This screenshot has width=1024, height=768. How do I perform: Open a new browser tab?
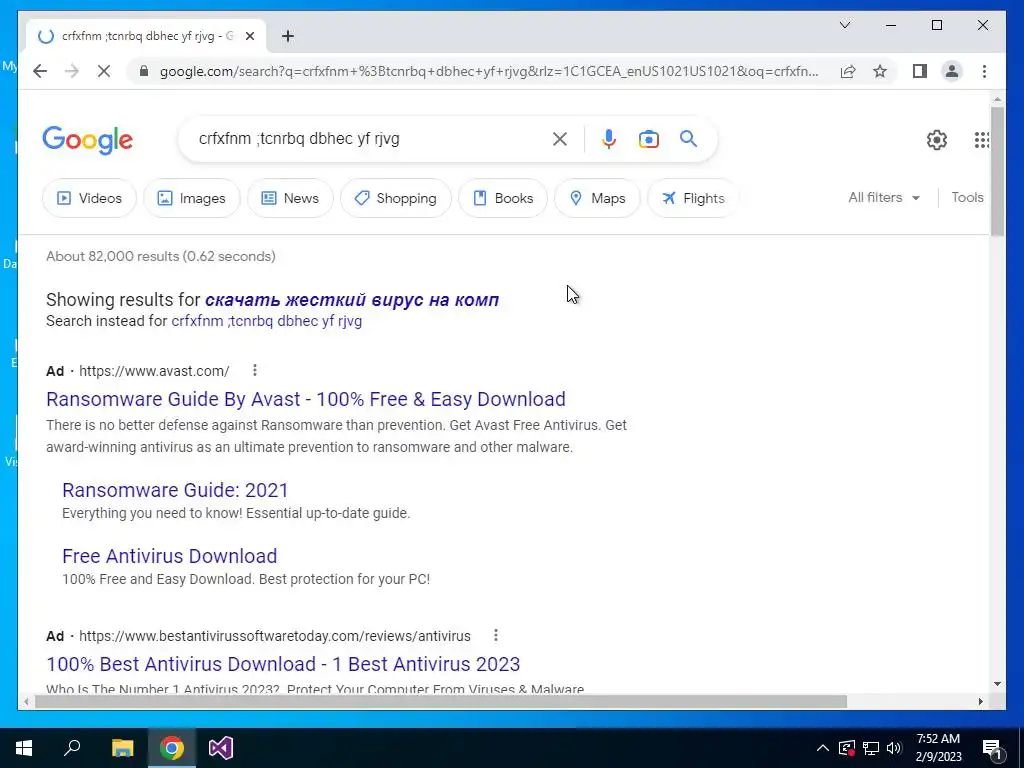(x=288, y=36)
